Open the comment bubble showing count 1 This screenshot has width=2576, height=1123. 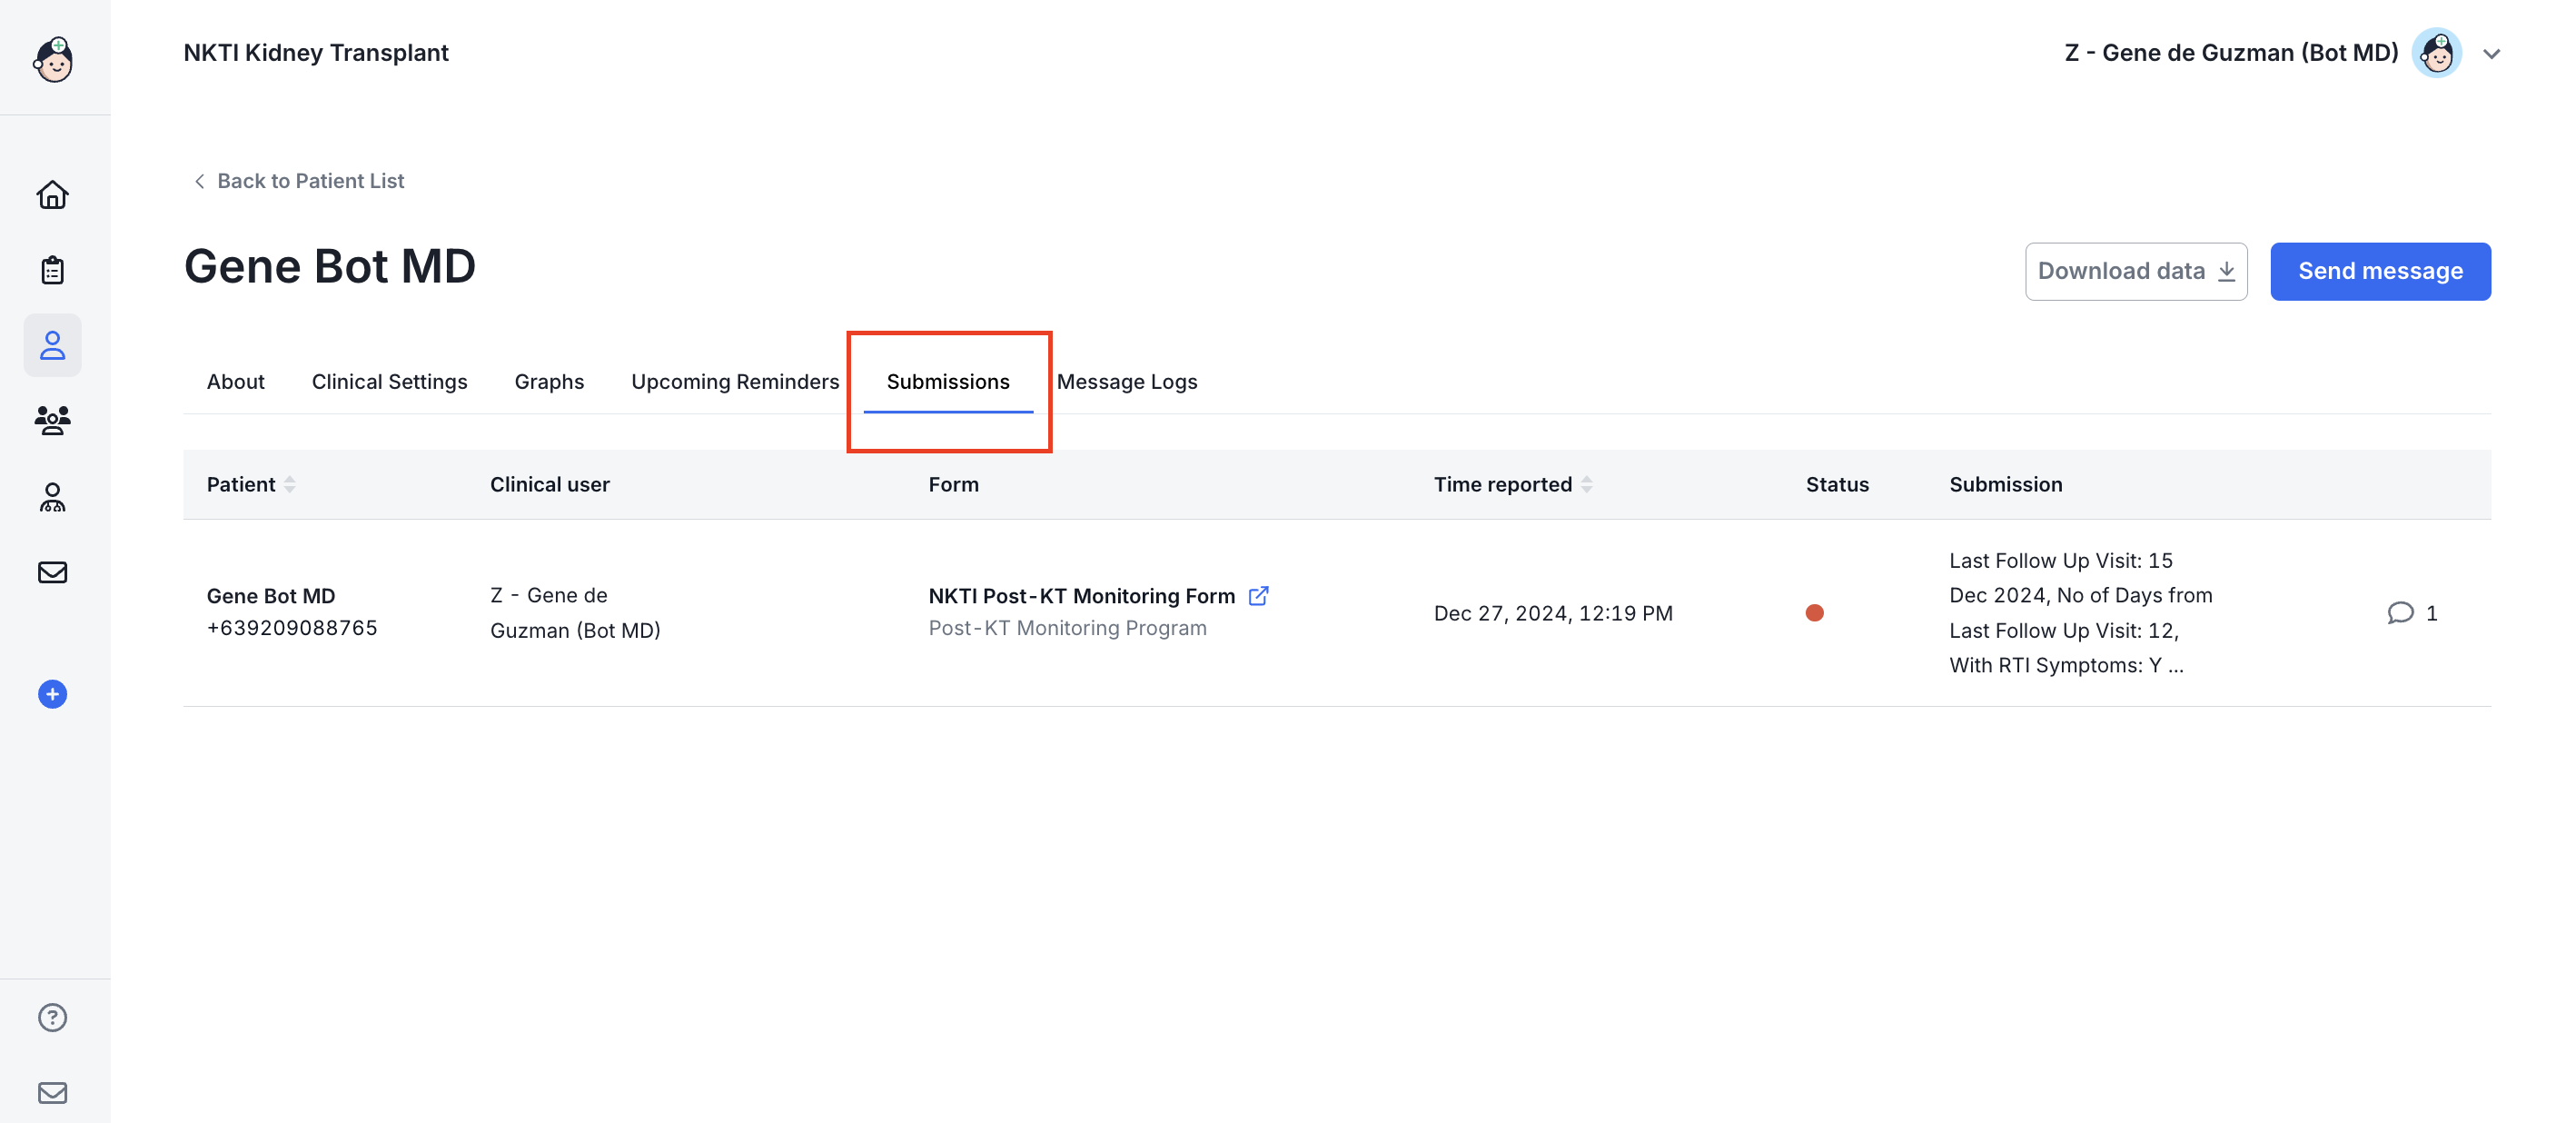pyautogui.click(x=2402, y=613)
